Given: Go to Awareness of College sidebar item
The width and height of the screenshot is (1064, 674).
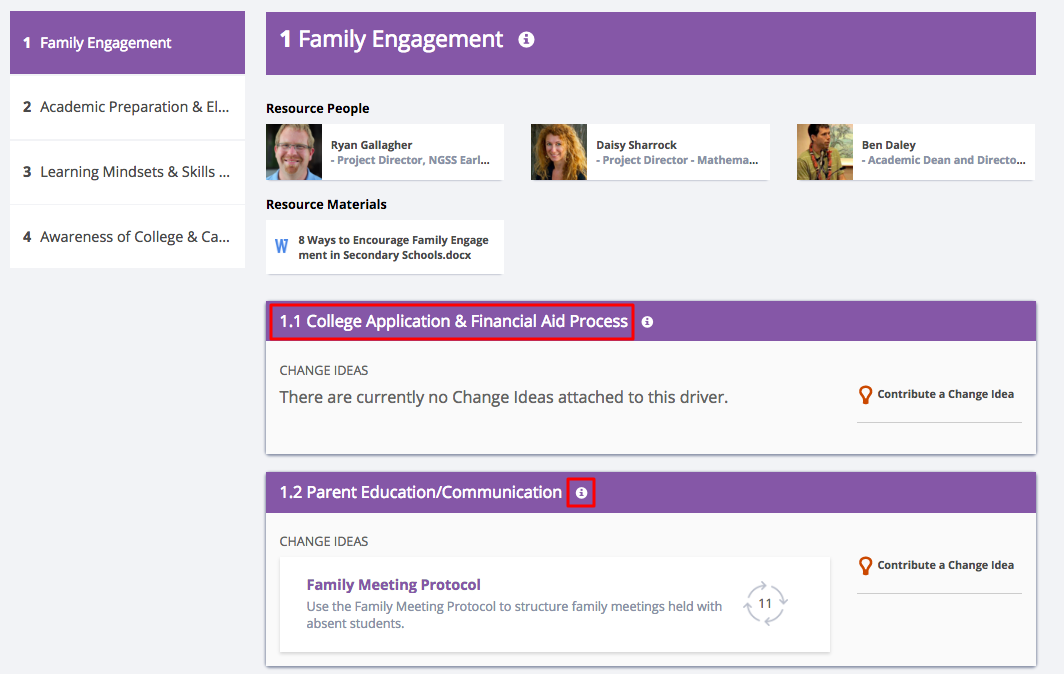Looking at the screenshot, I should point(128,237).
